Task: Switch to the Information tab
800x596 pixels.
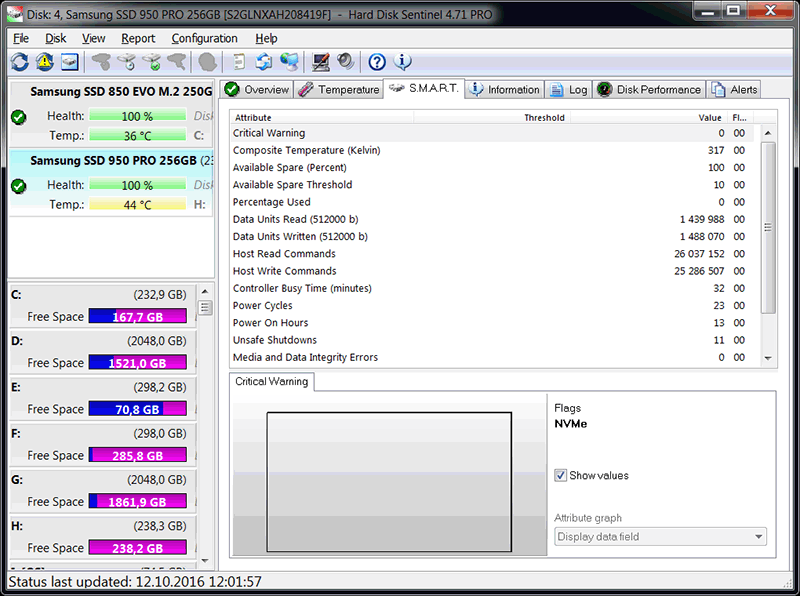Action: [505, 90]
